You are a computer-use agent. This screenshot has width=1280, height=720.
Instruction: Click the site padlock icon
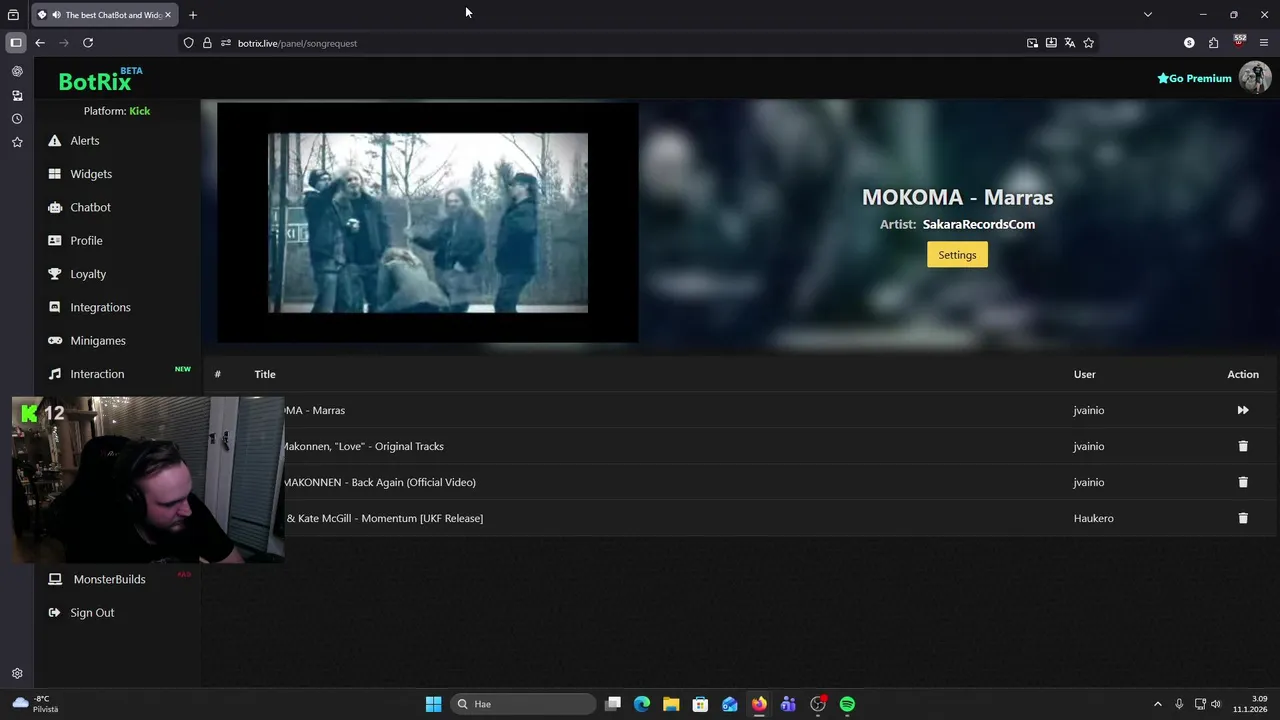207,43
